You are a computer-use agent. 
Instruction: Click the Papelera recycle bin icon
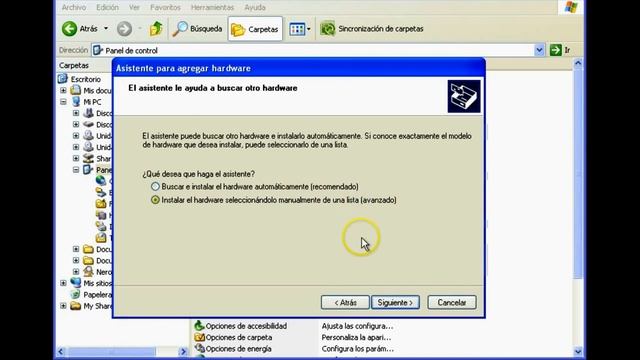(76, 294)
